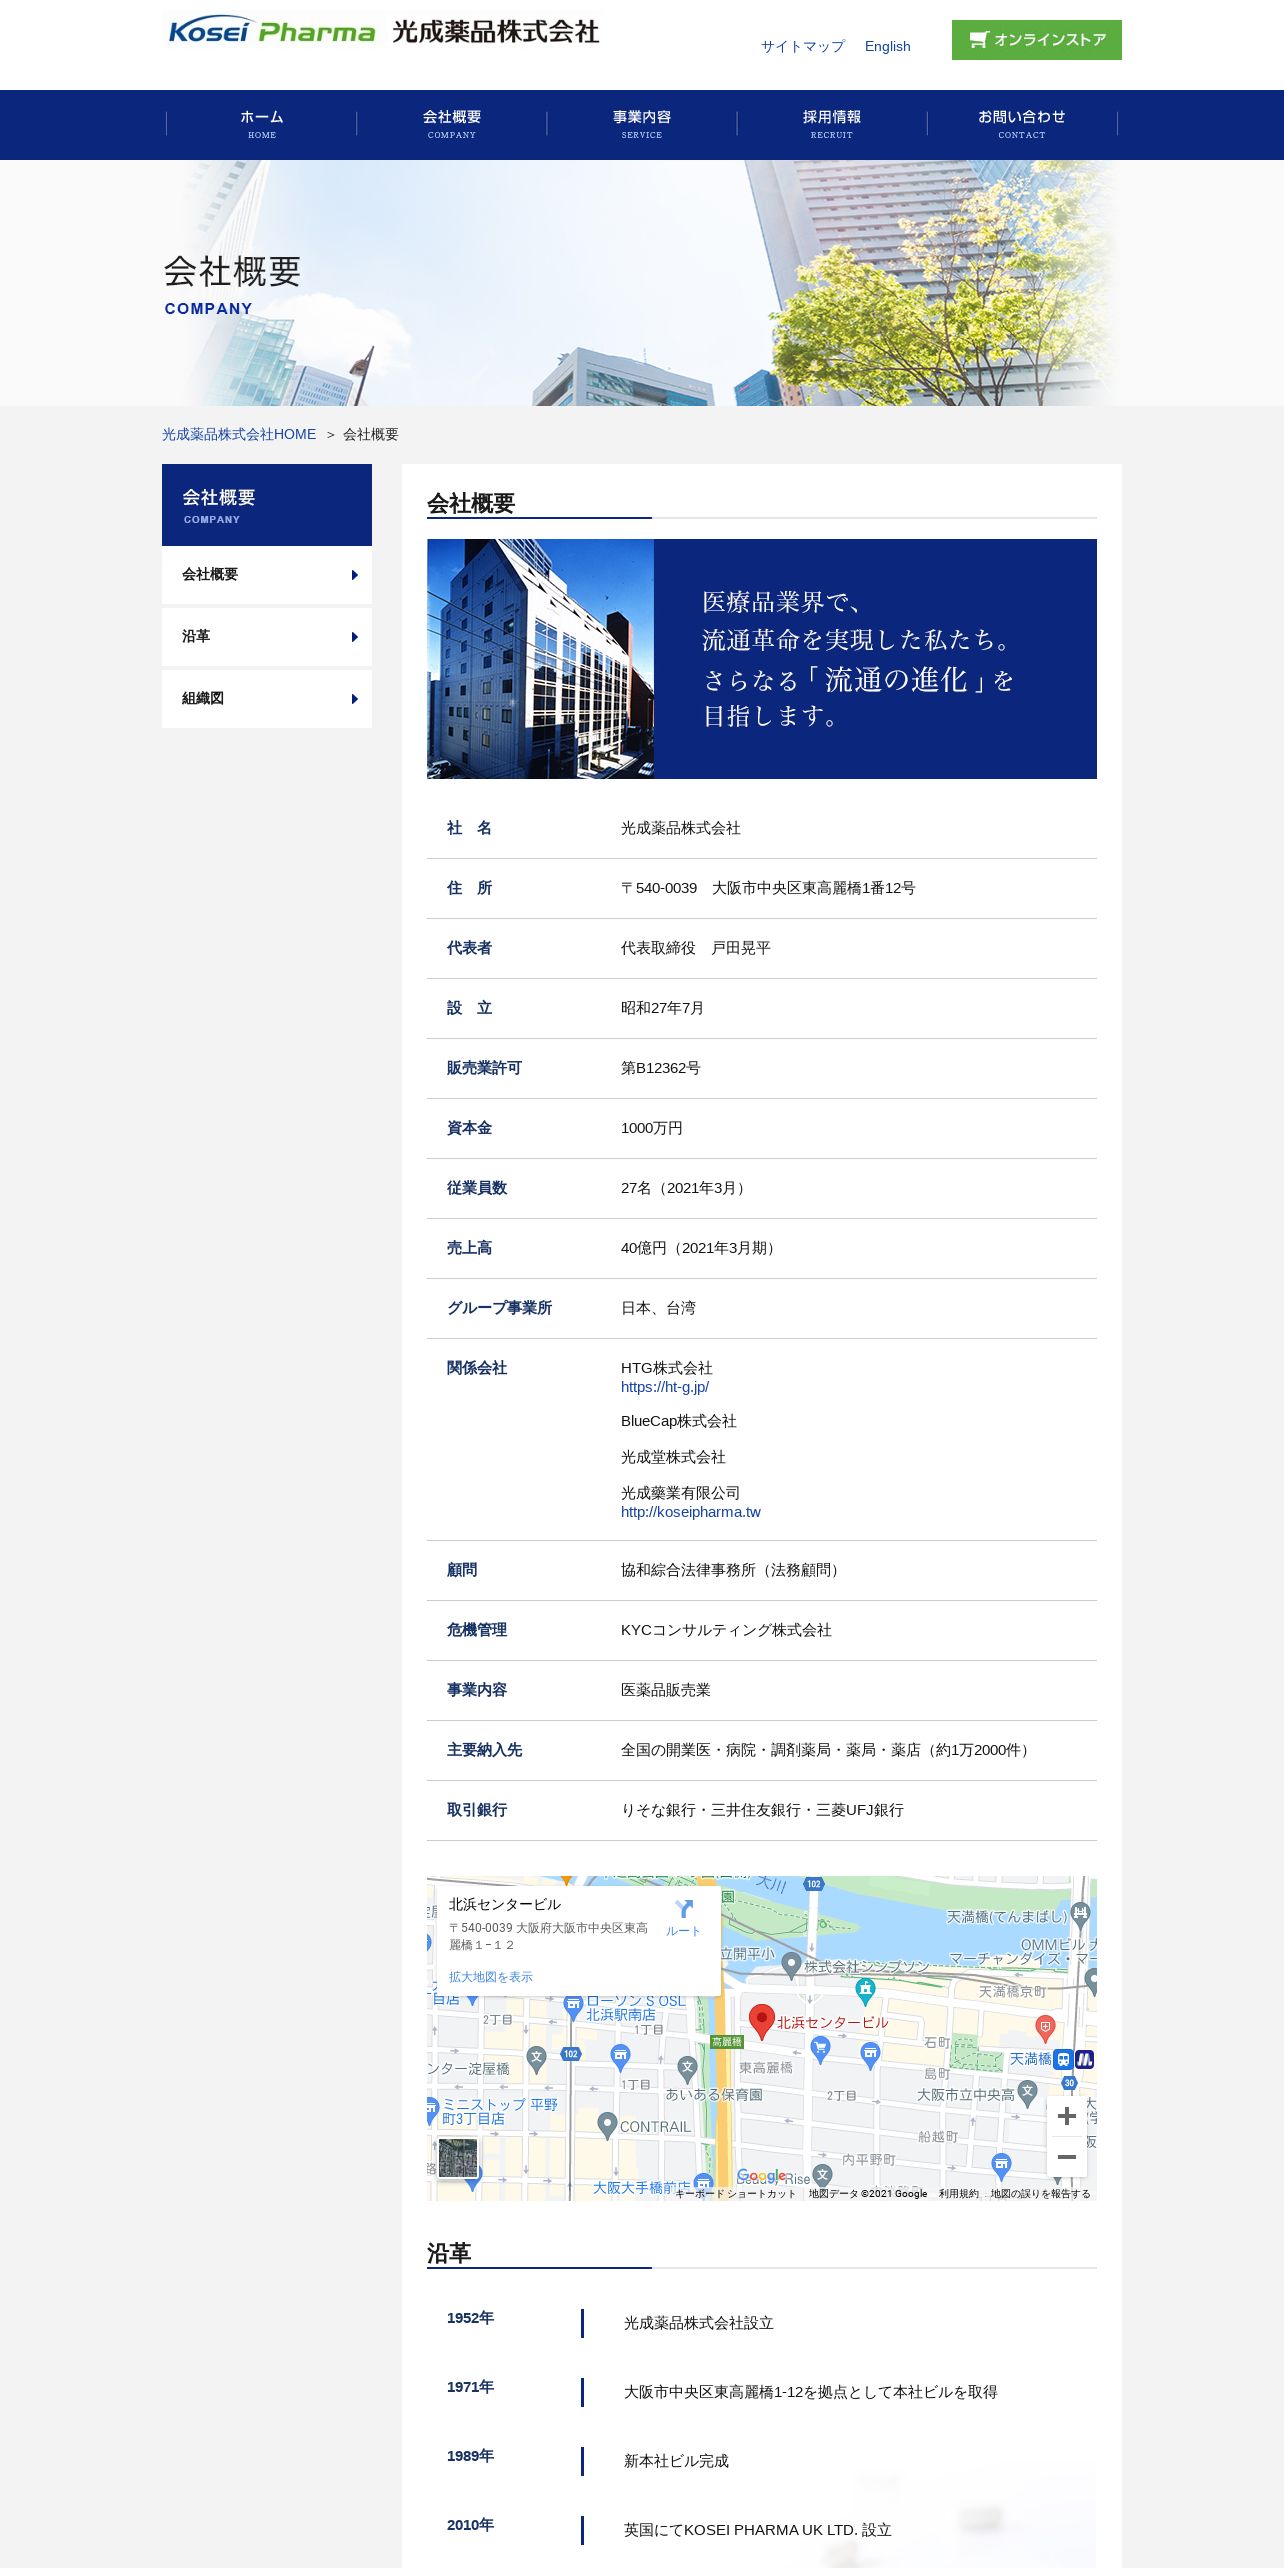Click breadcrumb 光成薬品株式会社HOME
Image resolution: width=1284 pixels, height=2568 pixels.
(239, 434)
